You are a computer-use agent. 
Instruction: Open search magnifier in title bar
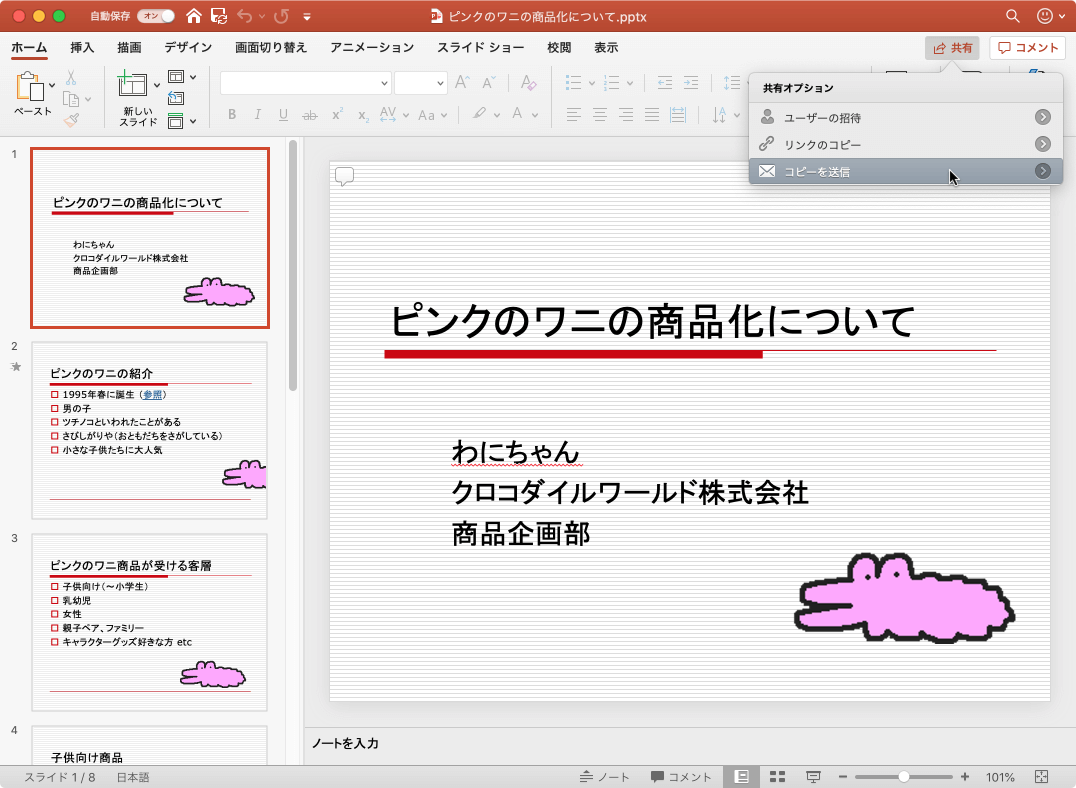[x=1012, y=16]
